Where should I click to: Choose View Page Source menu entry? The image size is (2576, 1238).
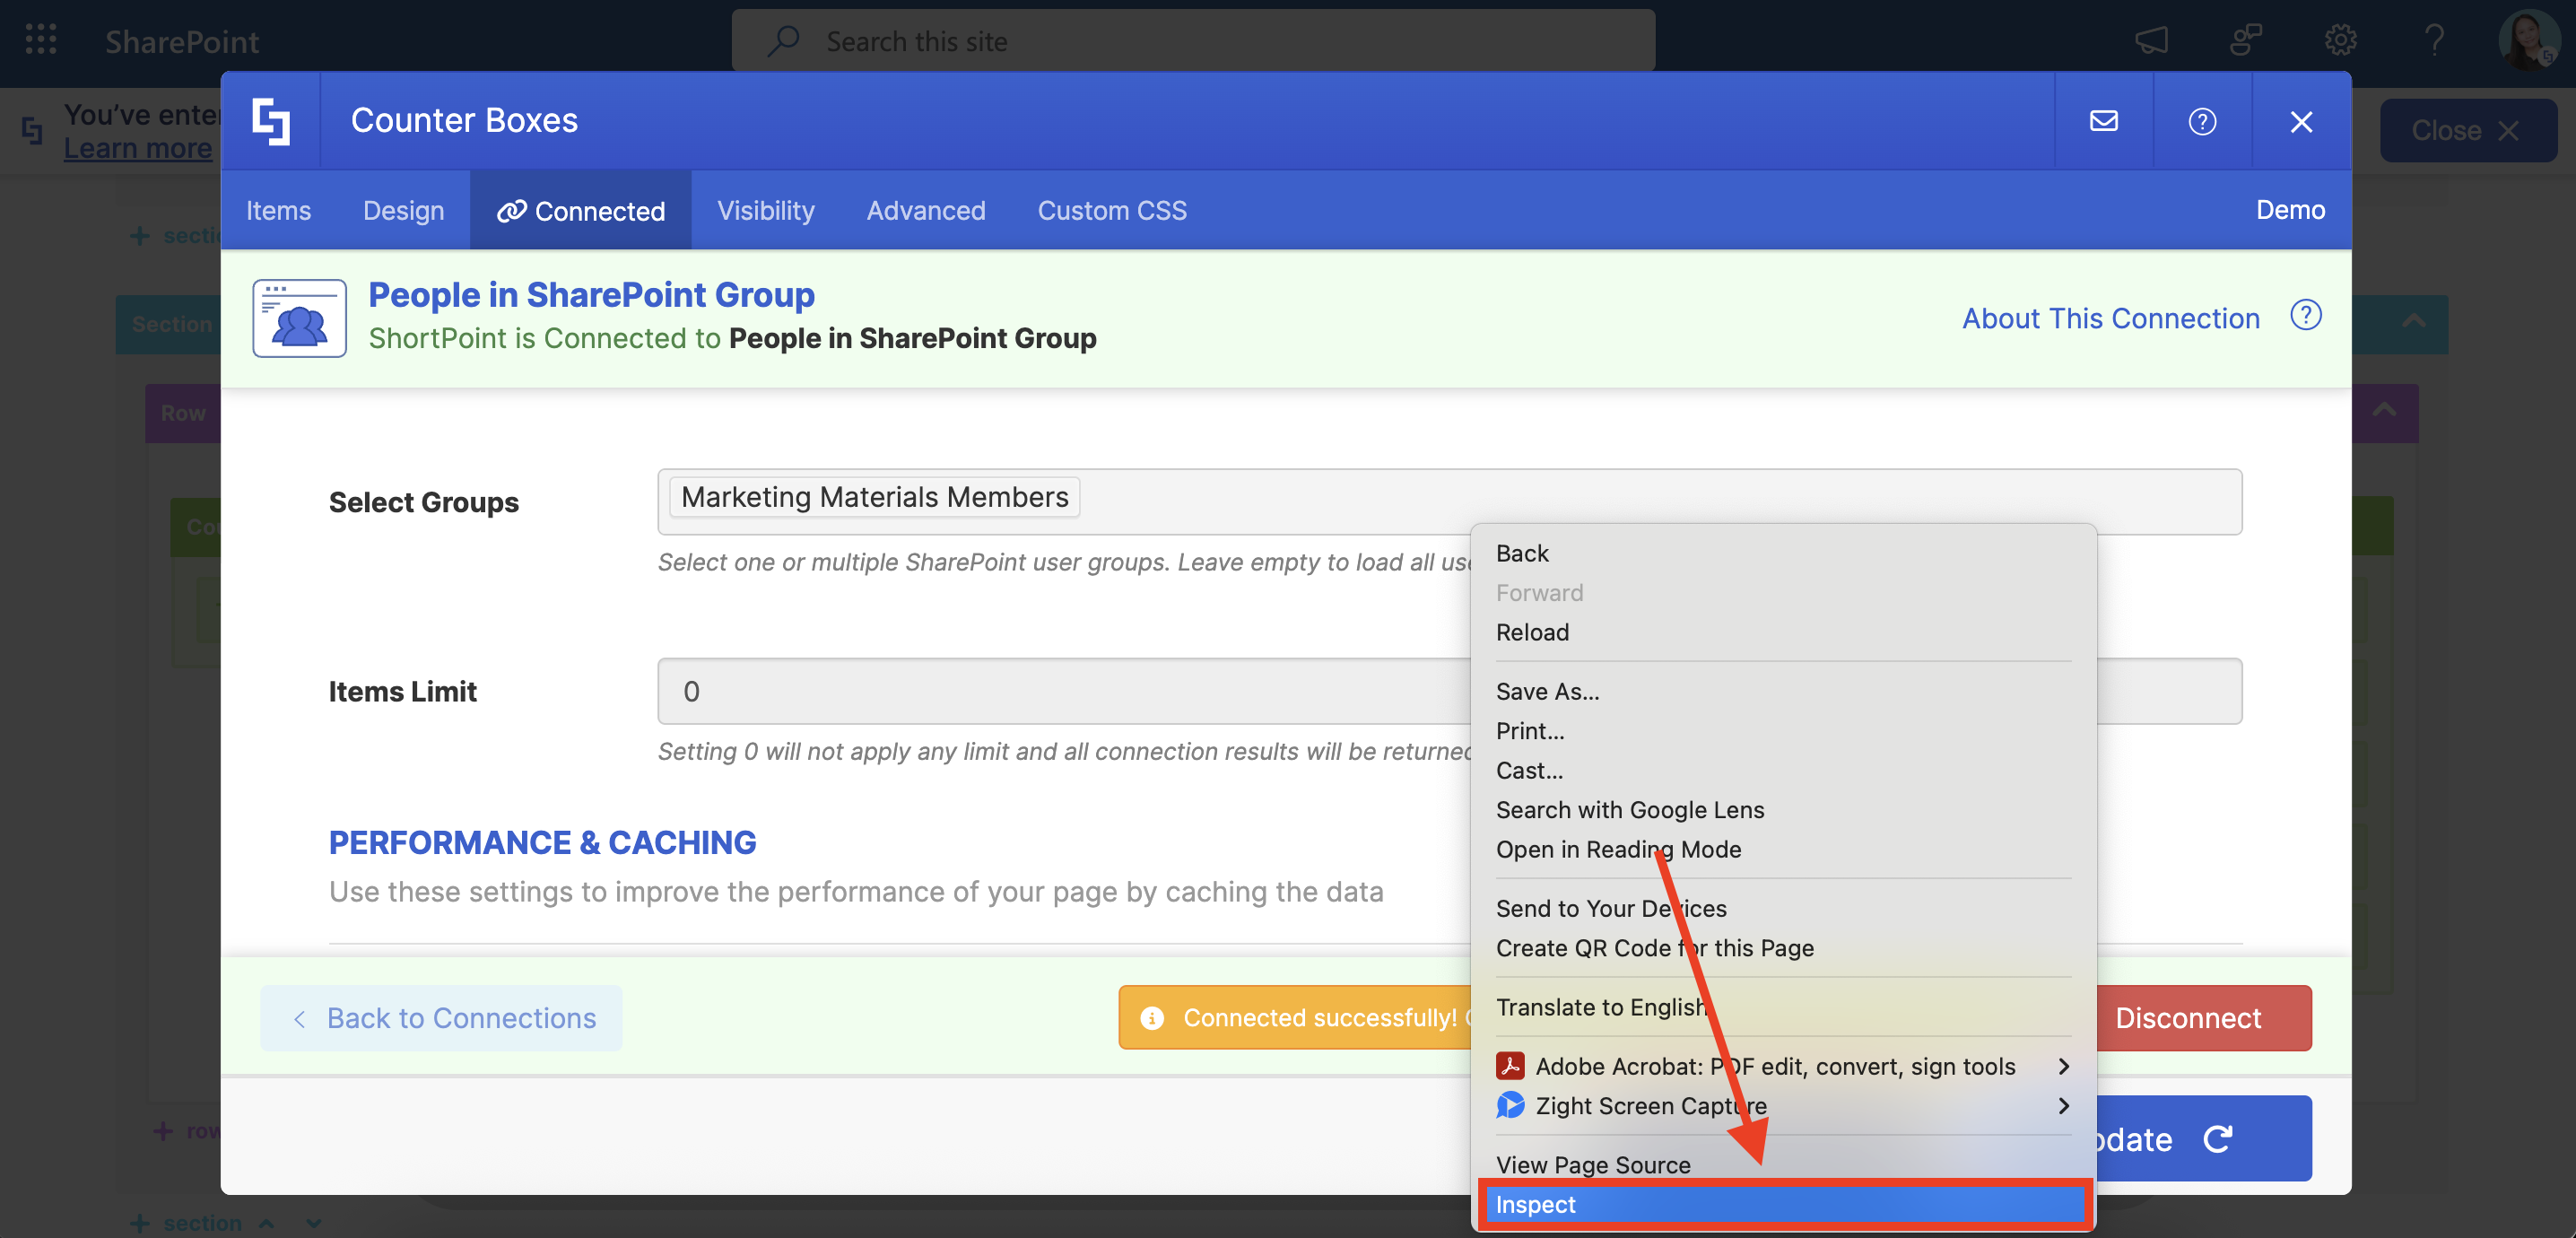point(1592,1165)
